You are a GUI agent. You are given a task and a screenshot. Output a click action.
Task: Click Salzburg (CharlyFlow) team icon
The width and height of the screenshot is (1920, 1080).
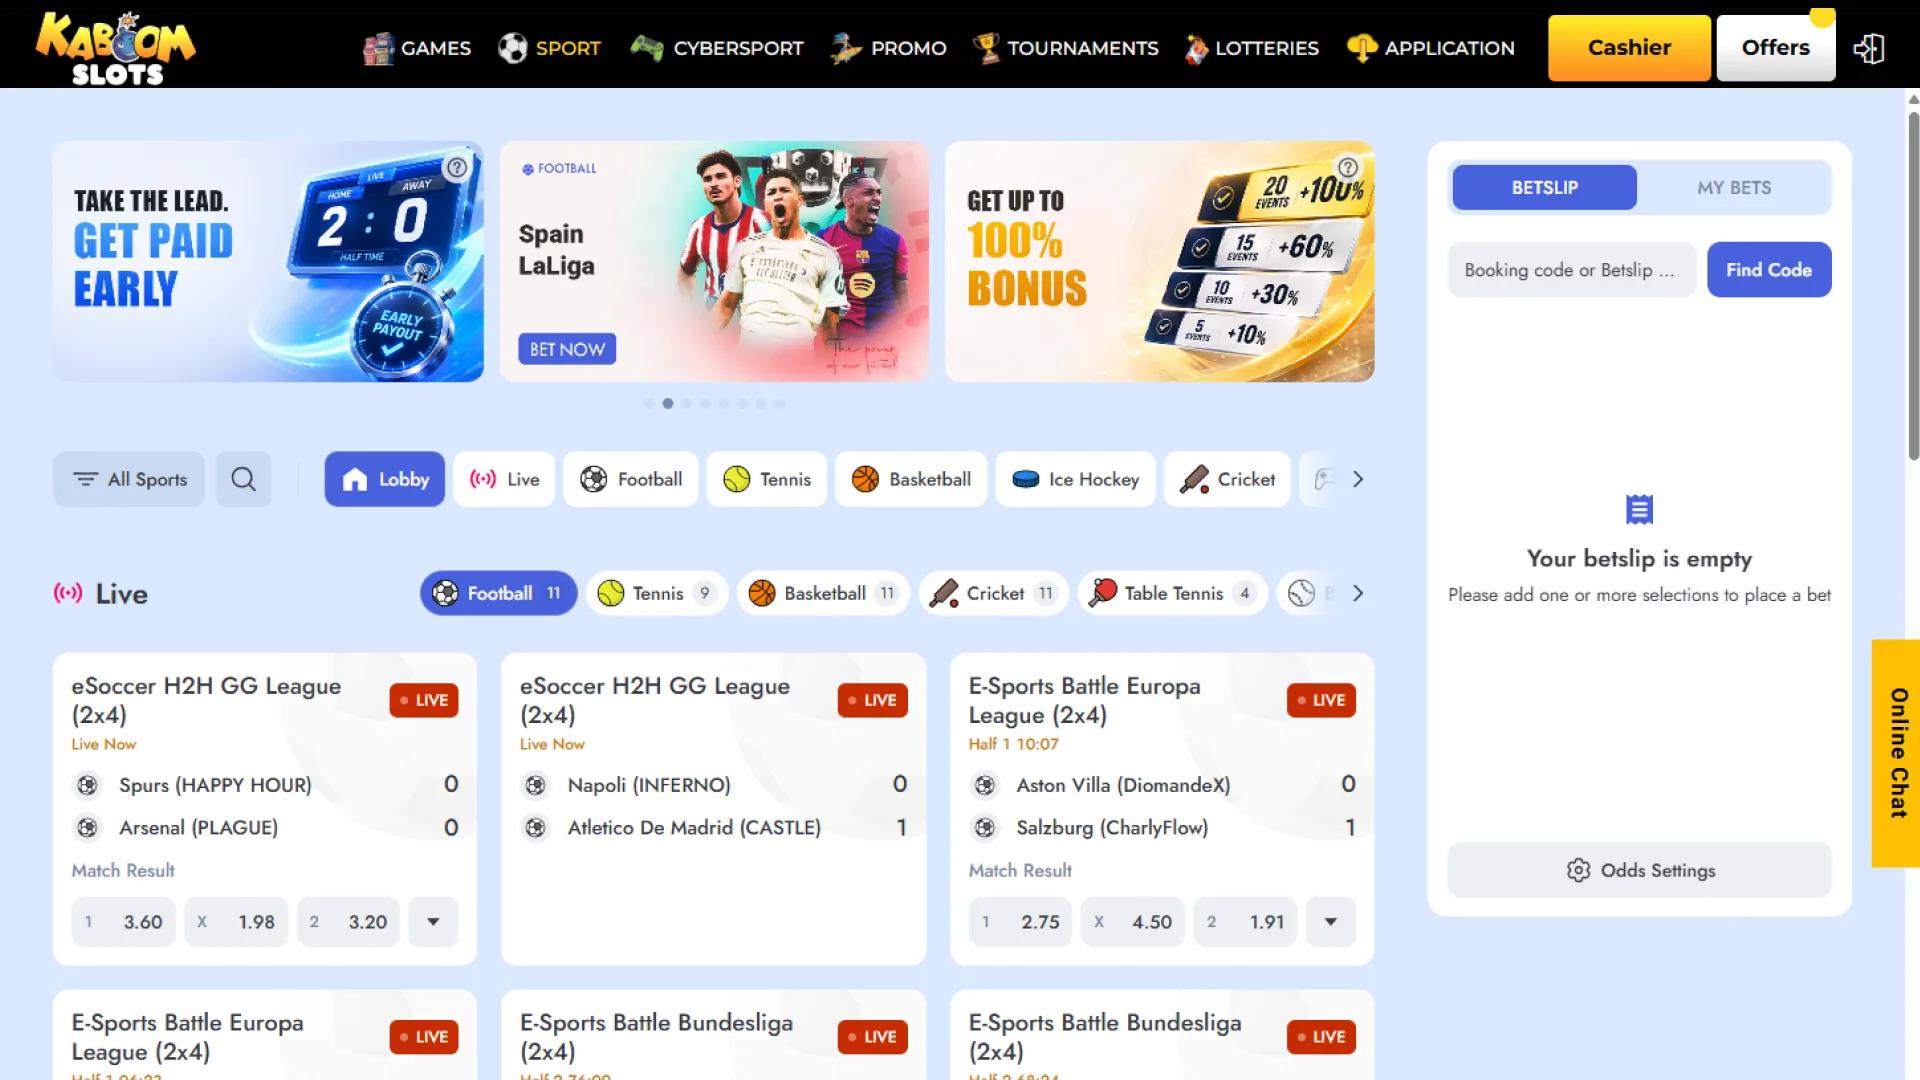985,828
